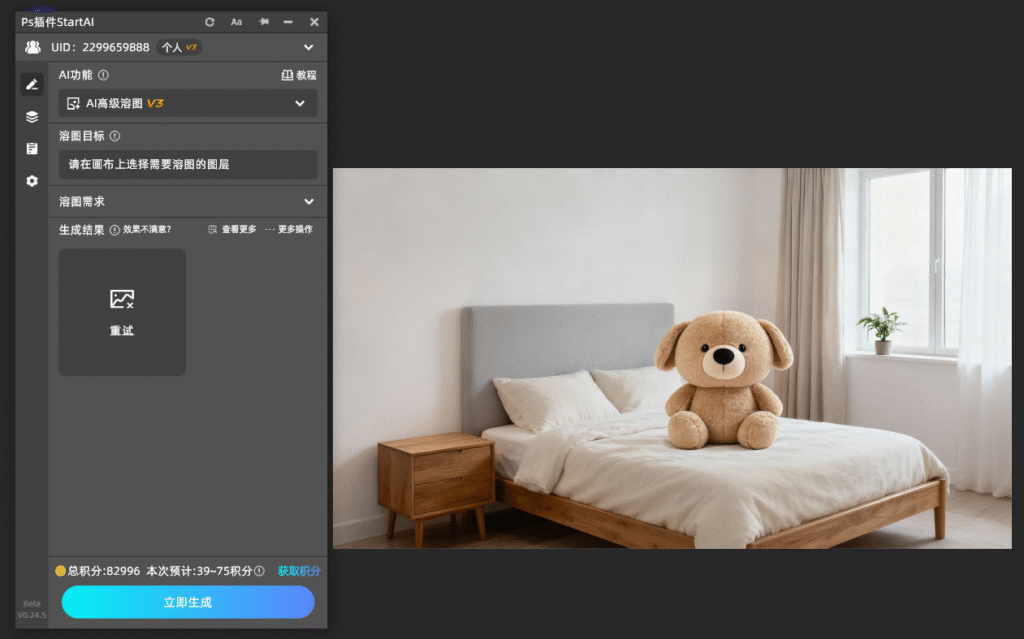The image size is (1024, 639).
Task: Click the info icon next to 本次预计 points
Action: tap(259, 571)
